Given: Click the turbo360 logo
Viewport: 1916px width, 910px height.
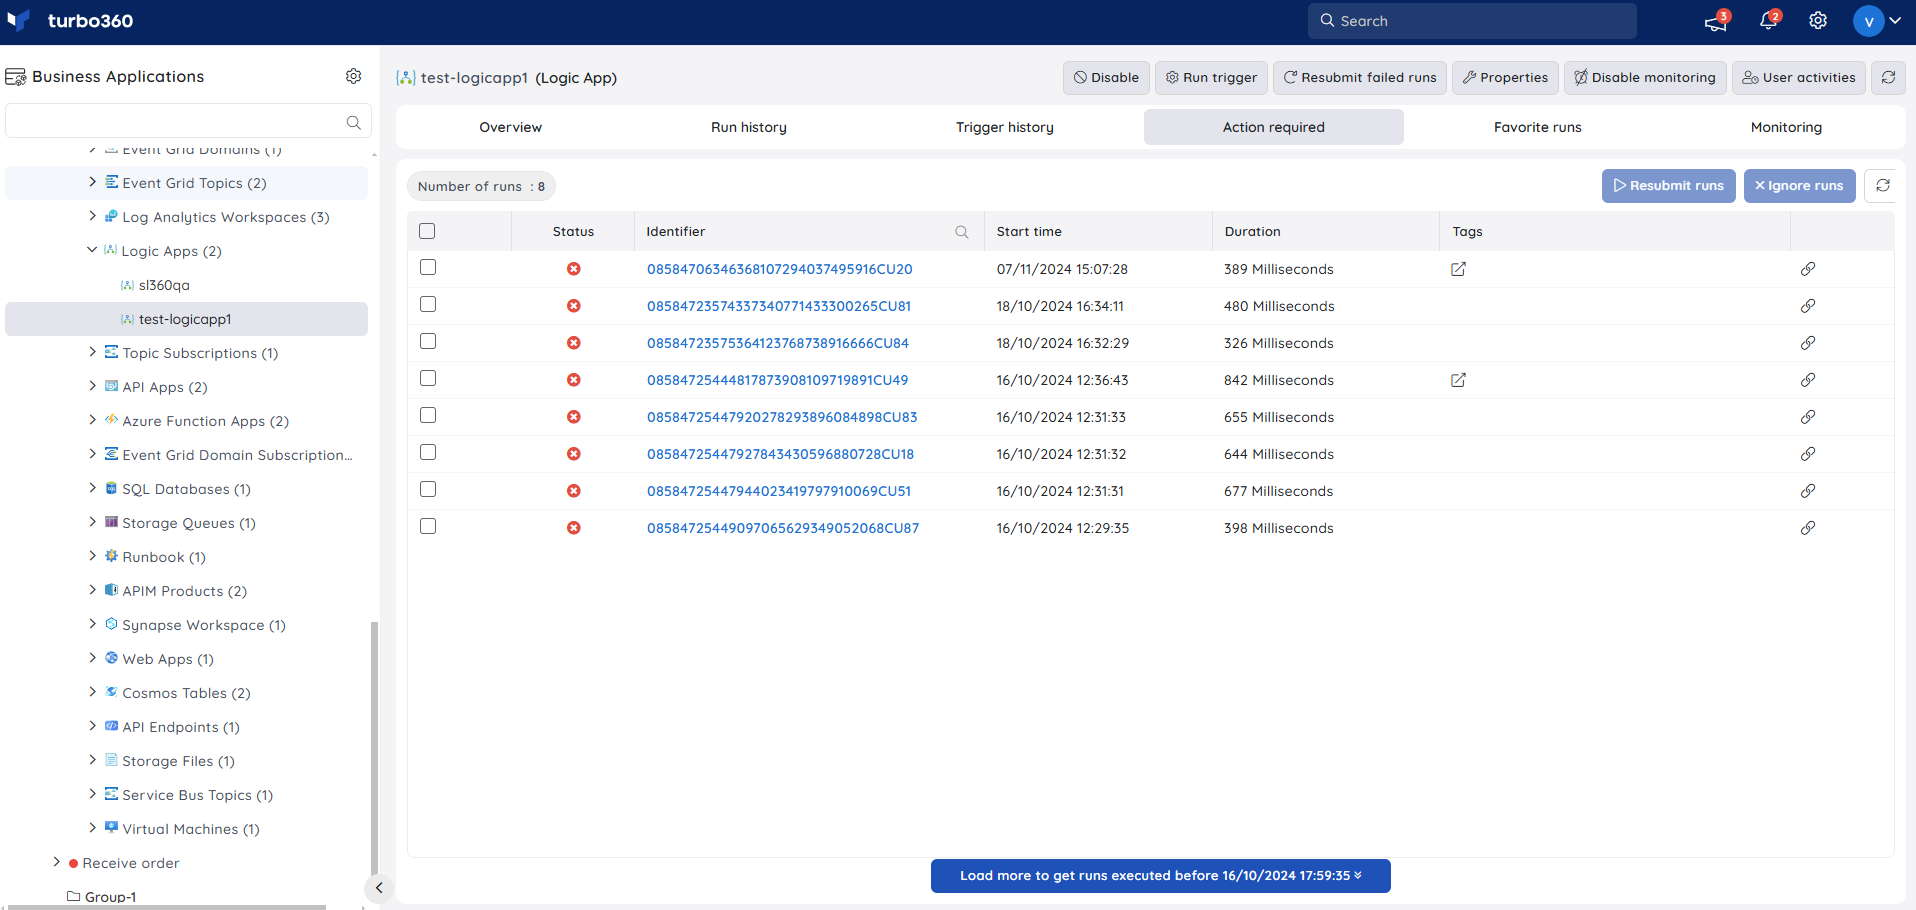Looking at the screenshot, I should pos(70,21).
